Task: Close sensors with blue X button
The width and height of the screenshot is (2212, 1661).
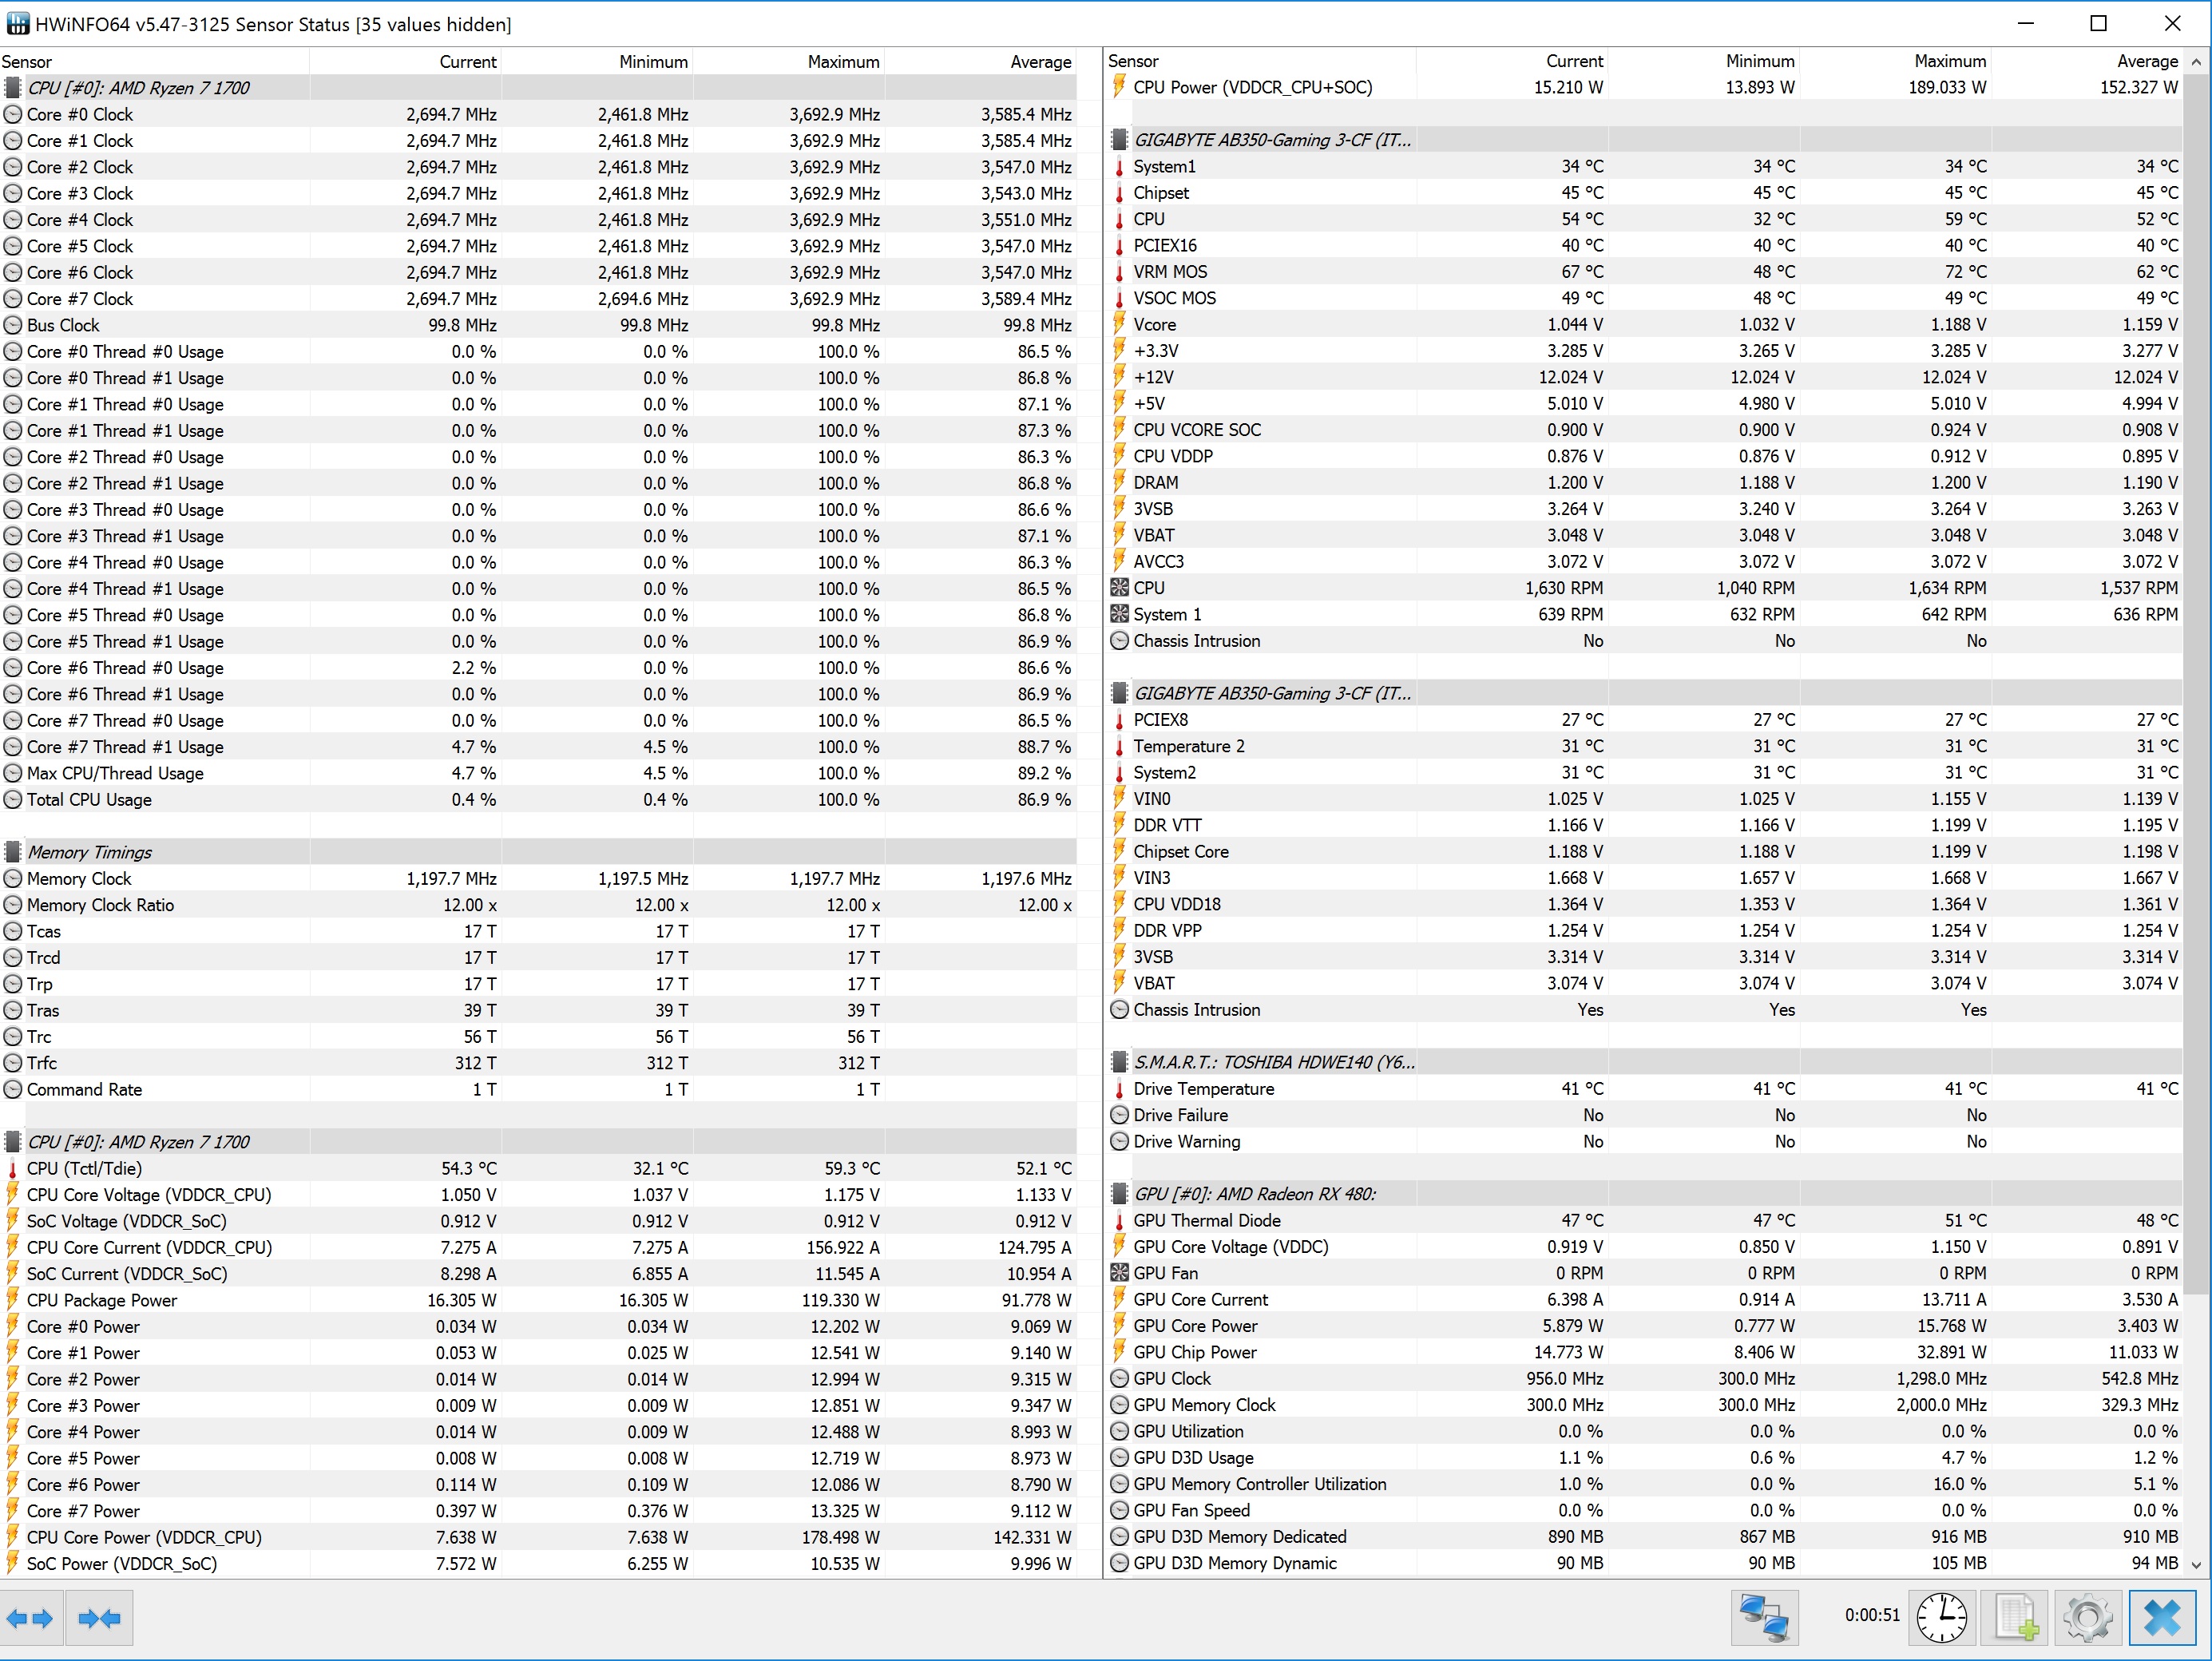Action: click(2162, 1617)
